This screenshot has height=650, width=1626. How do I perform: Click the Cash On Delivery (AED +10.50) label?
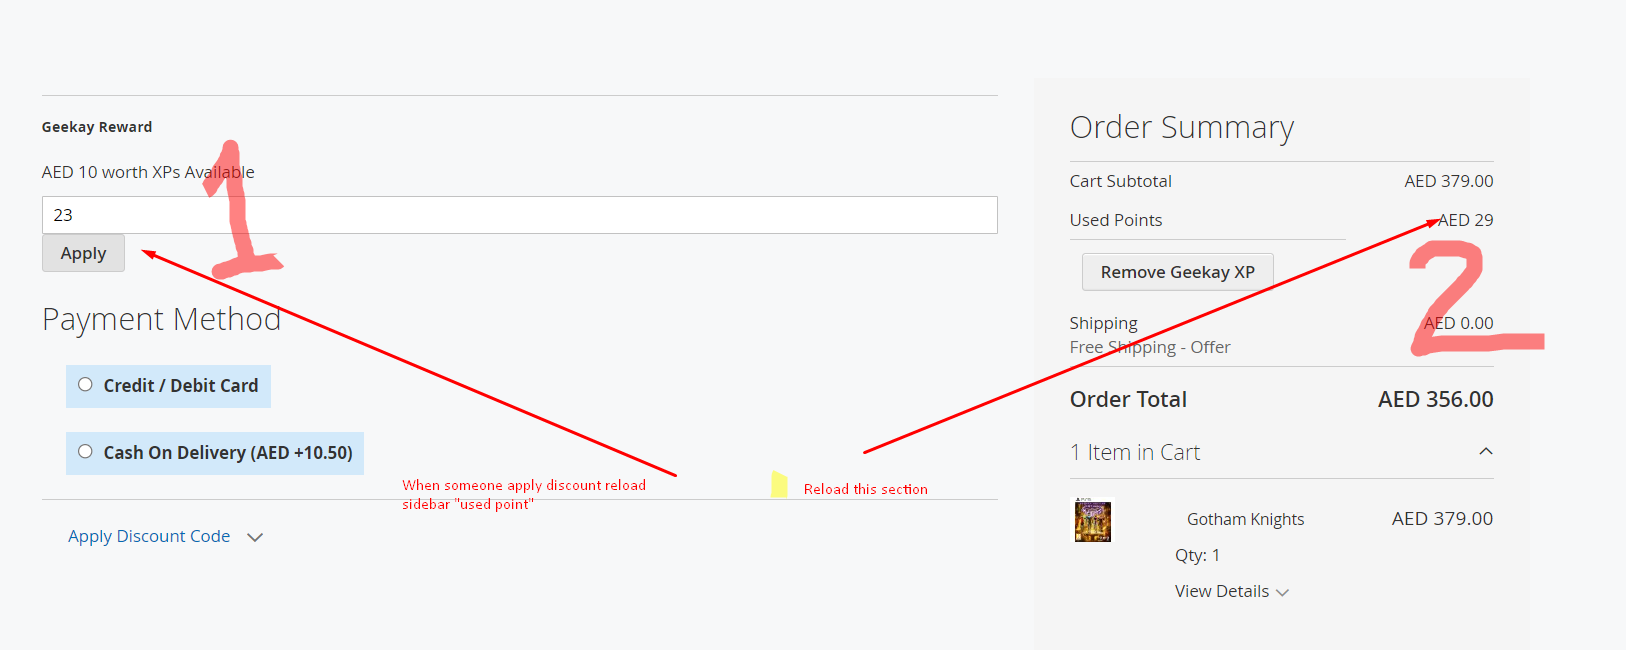pyautogui.click(x=228, y=453)
